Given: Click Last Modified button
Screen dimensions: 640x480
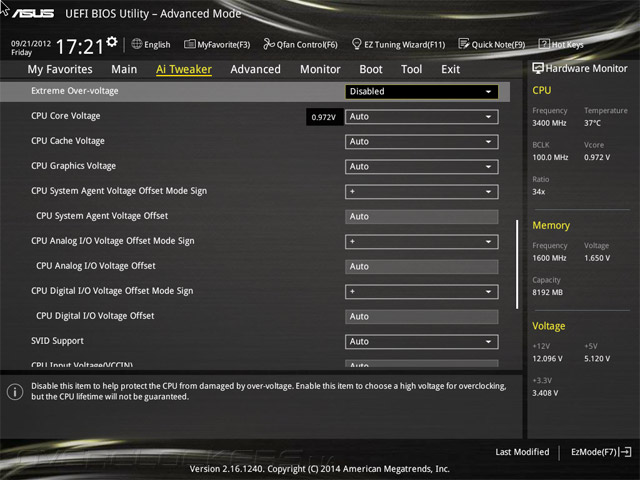Looking at the screenshot, I should pos(522,452).
